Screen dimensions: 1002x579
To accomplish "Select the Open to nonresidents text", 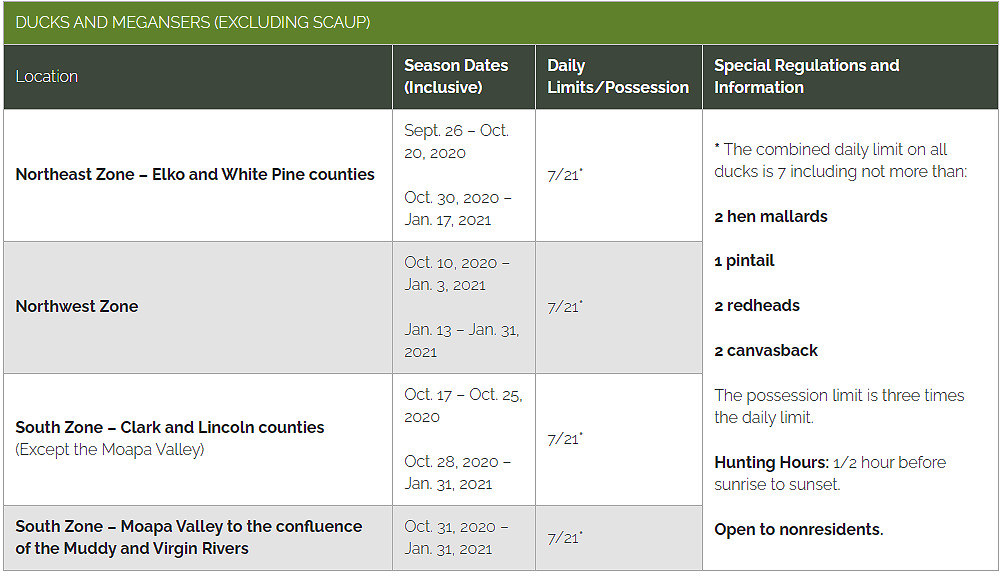I will coord(798,530).
